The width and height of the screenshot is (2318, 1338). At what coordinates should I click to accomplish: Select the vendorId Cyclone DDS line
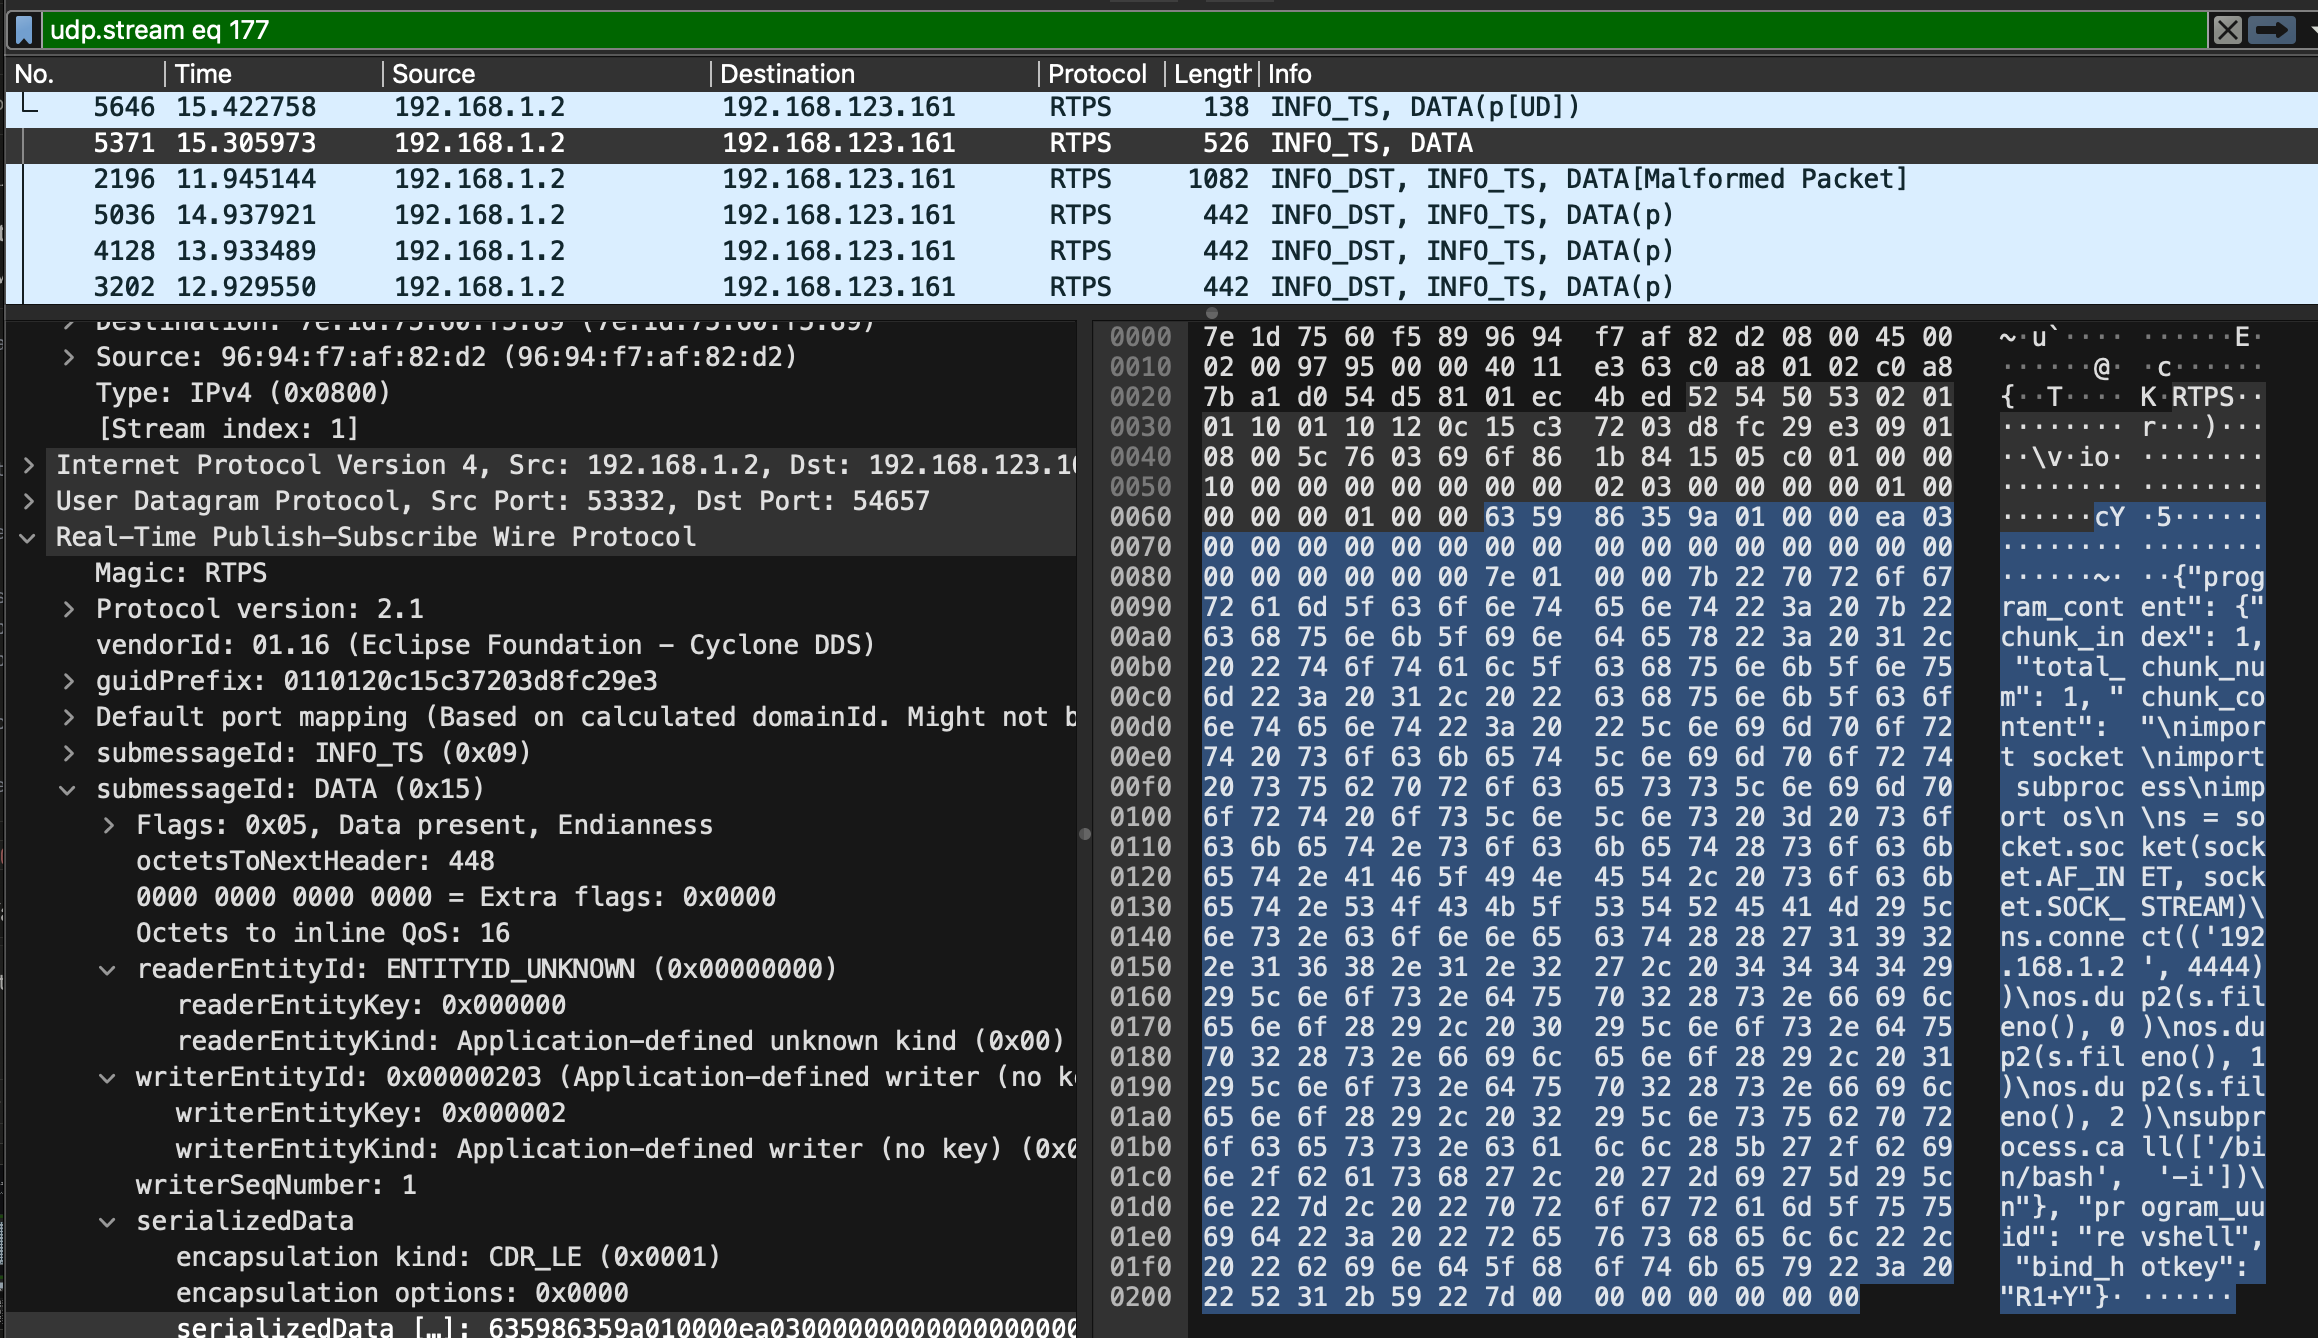pos(485,645)
